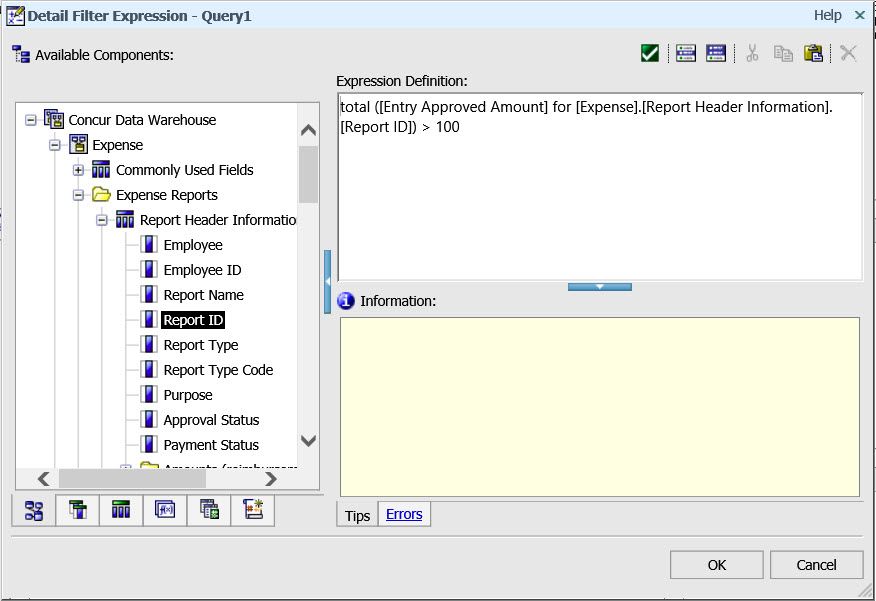Viewport: 876px width, 601px height.
Task: Click the tree's scroll-down arrow
Action: tap(308, 441)
